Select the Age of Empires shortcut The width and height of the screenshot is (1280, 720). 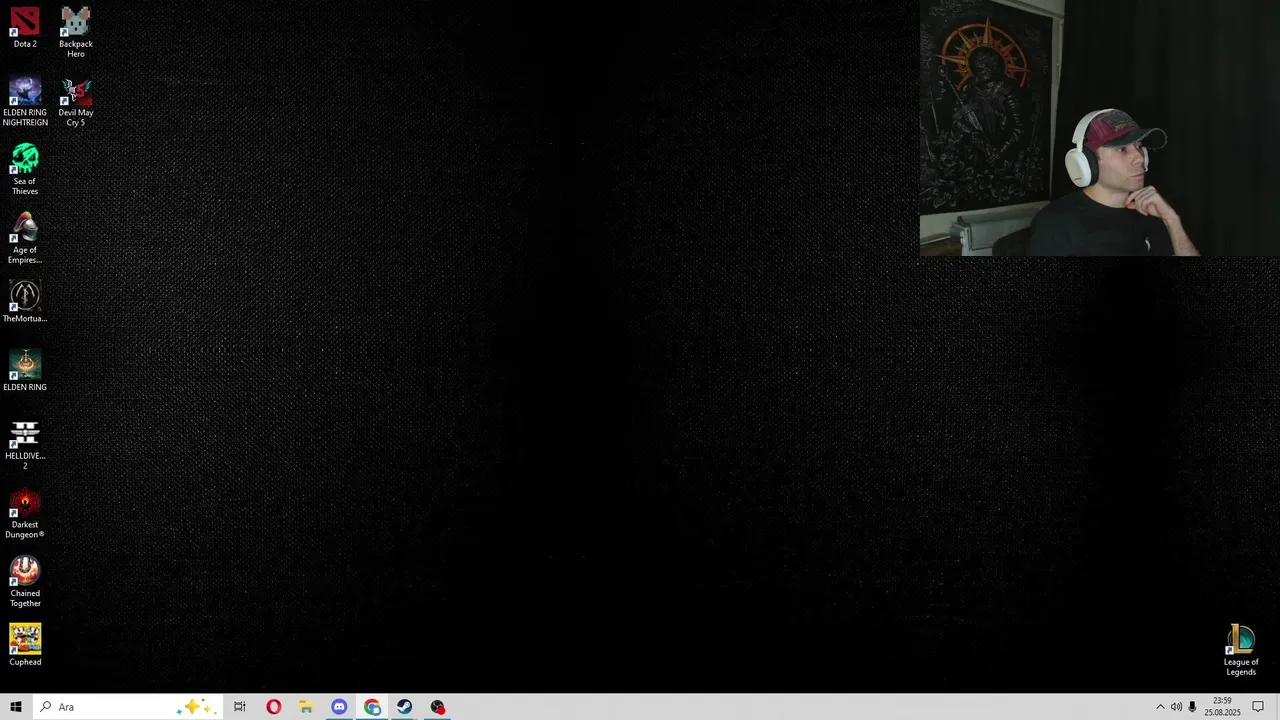(x=25, y=238)
